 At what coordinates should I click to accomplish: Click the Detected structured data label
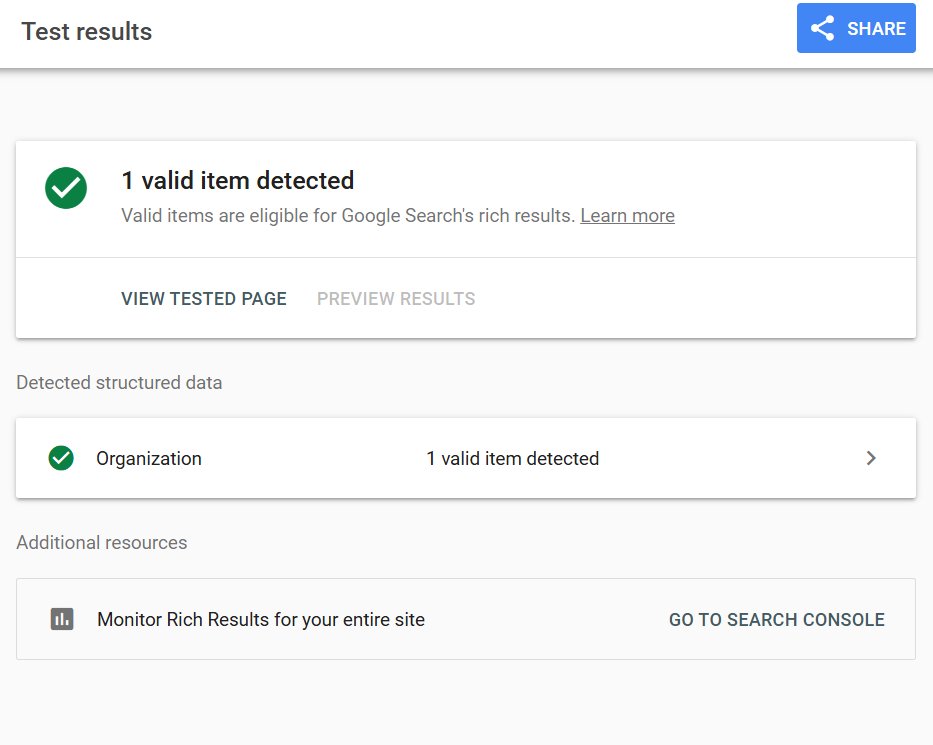coord(119,383)
